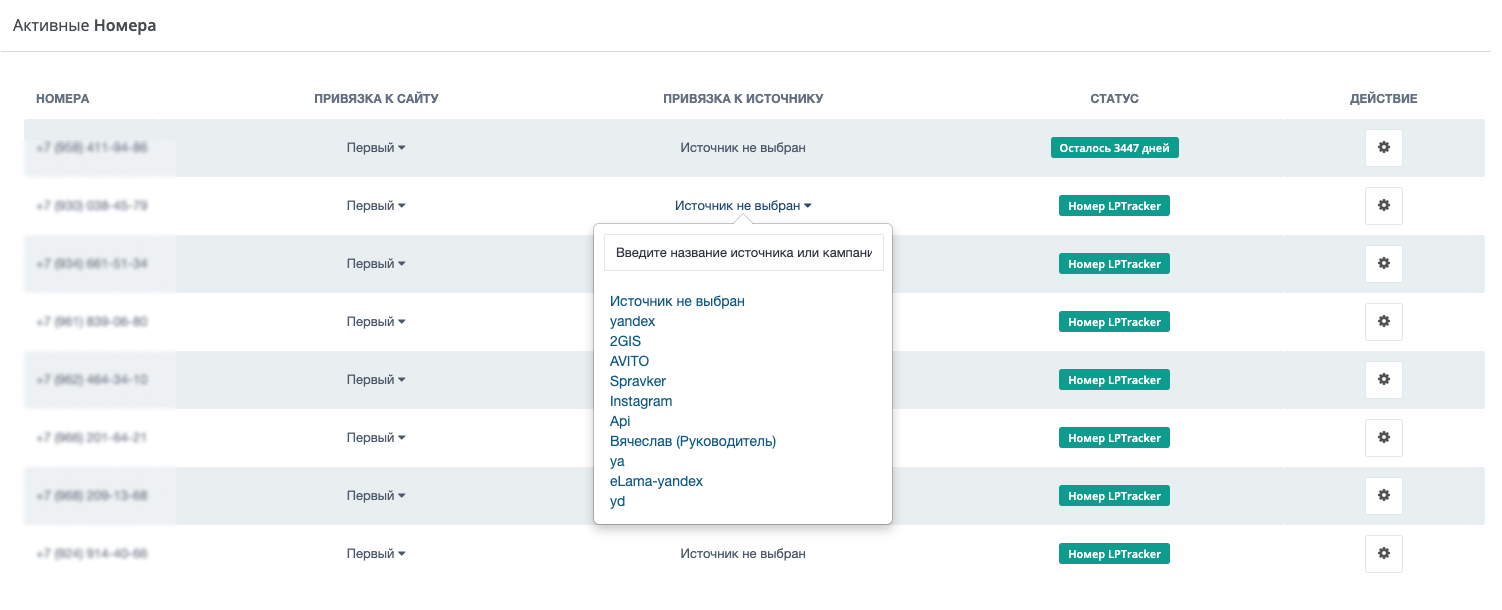Select Instagram from the source options
The height and width of the screenshot is (610, 1502).
pos(641,401)
